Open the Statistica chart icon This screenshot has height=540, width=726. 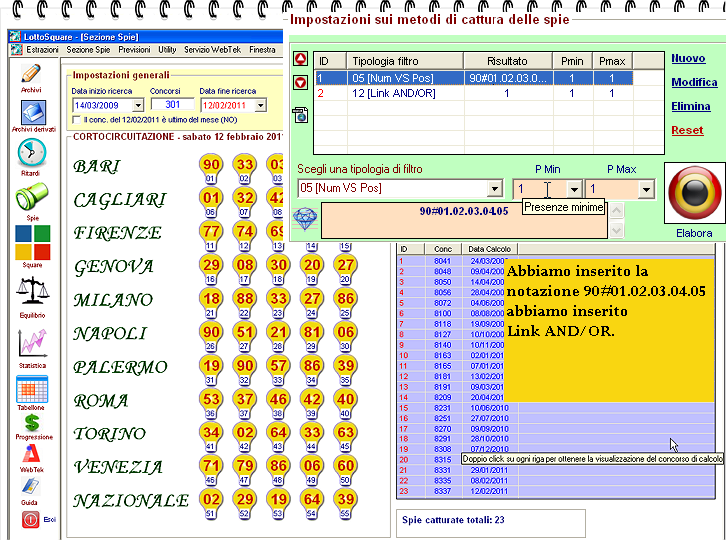pos(31,343)
